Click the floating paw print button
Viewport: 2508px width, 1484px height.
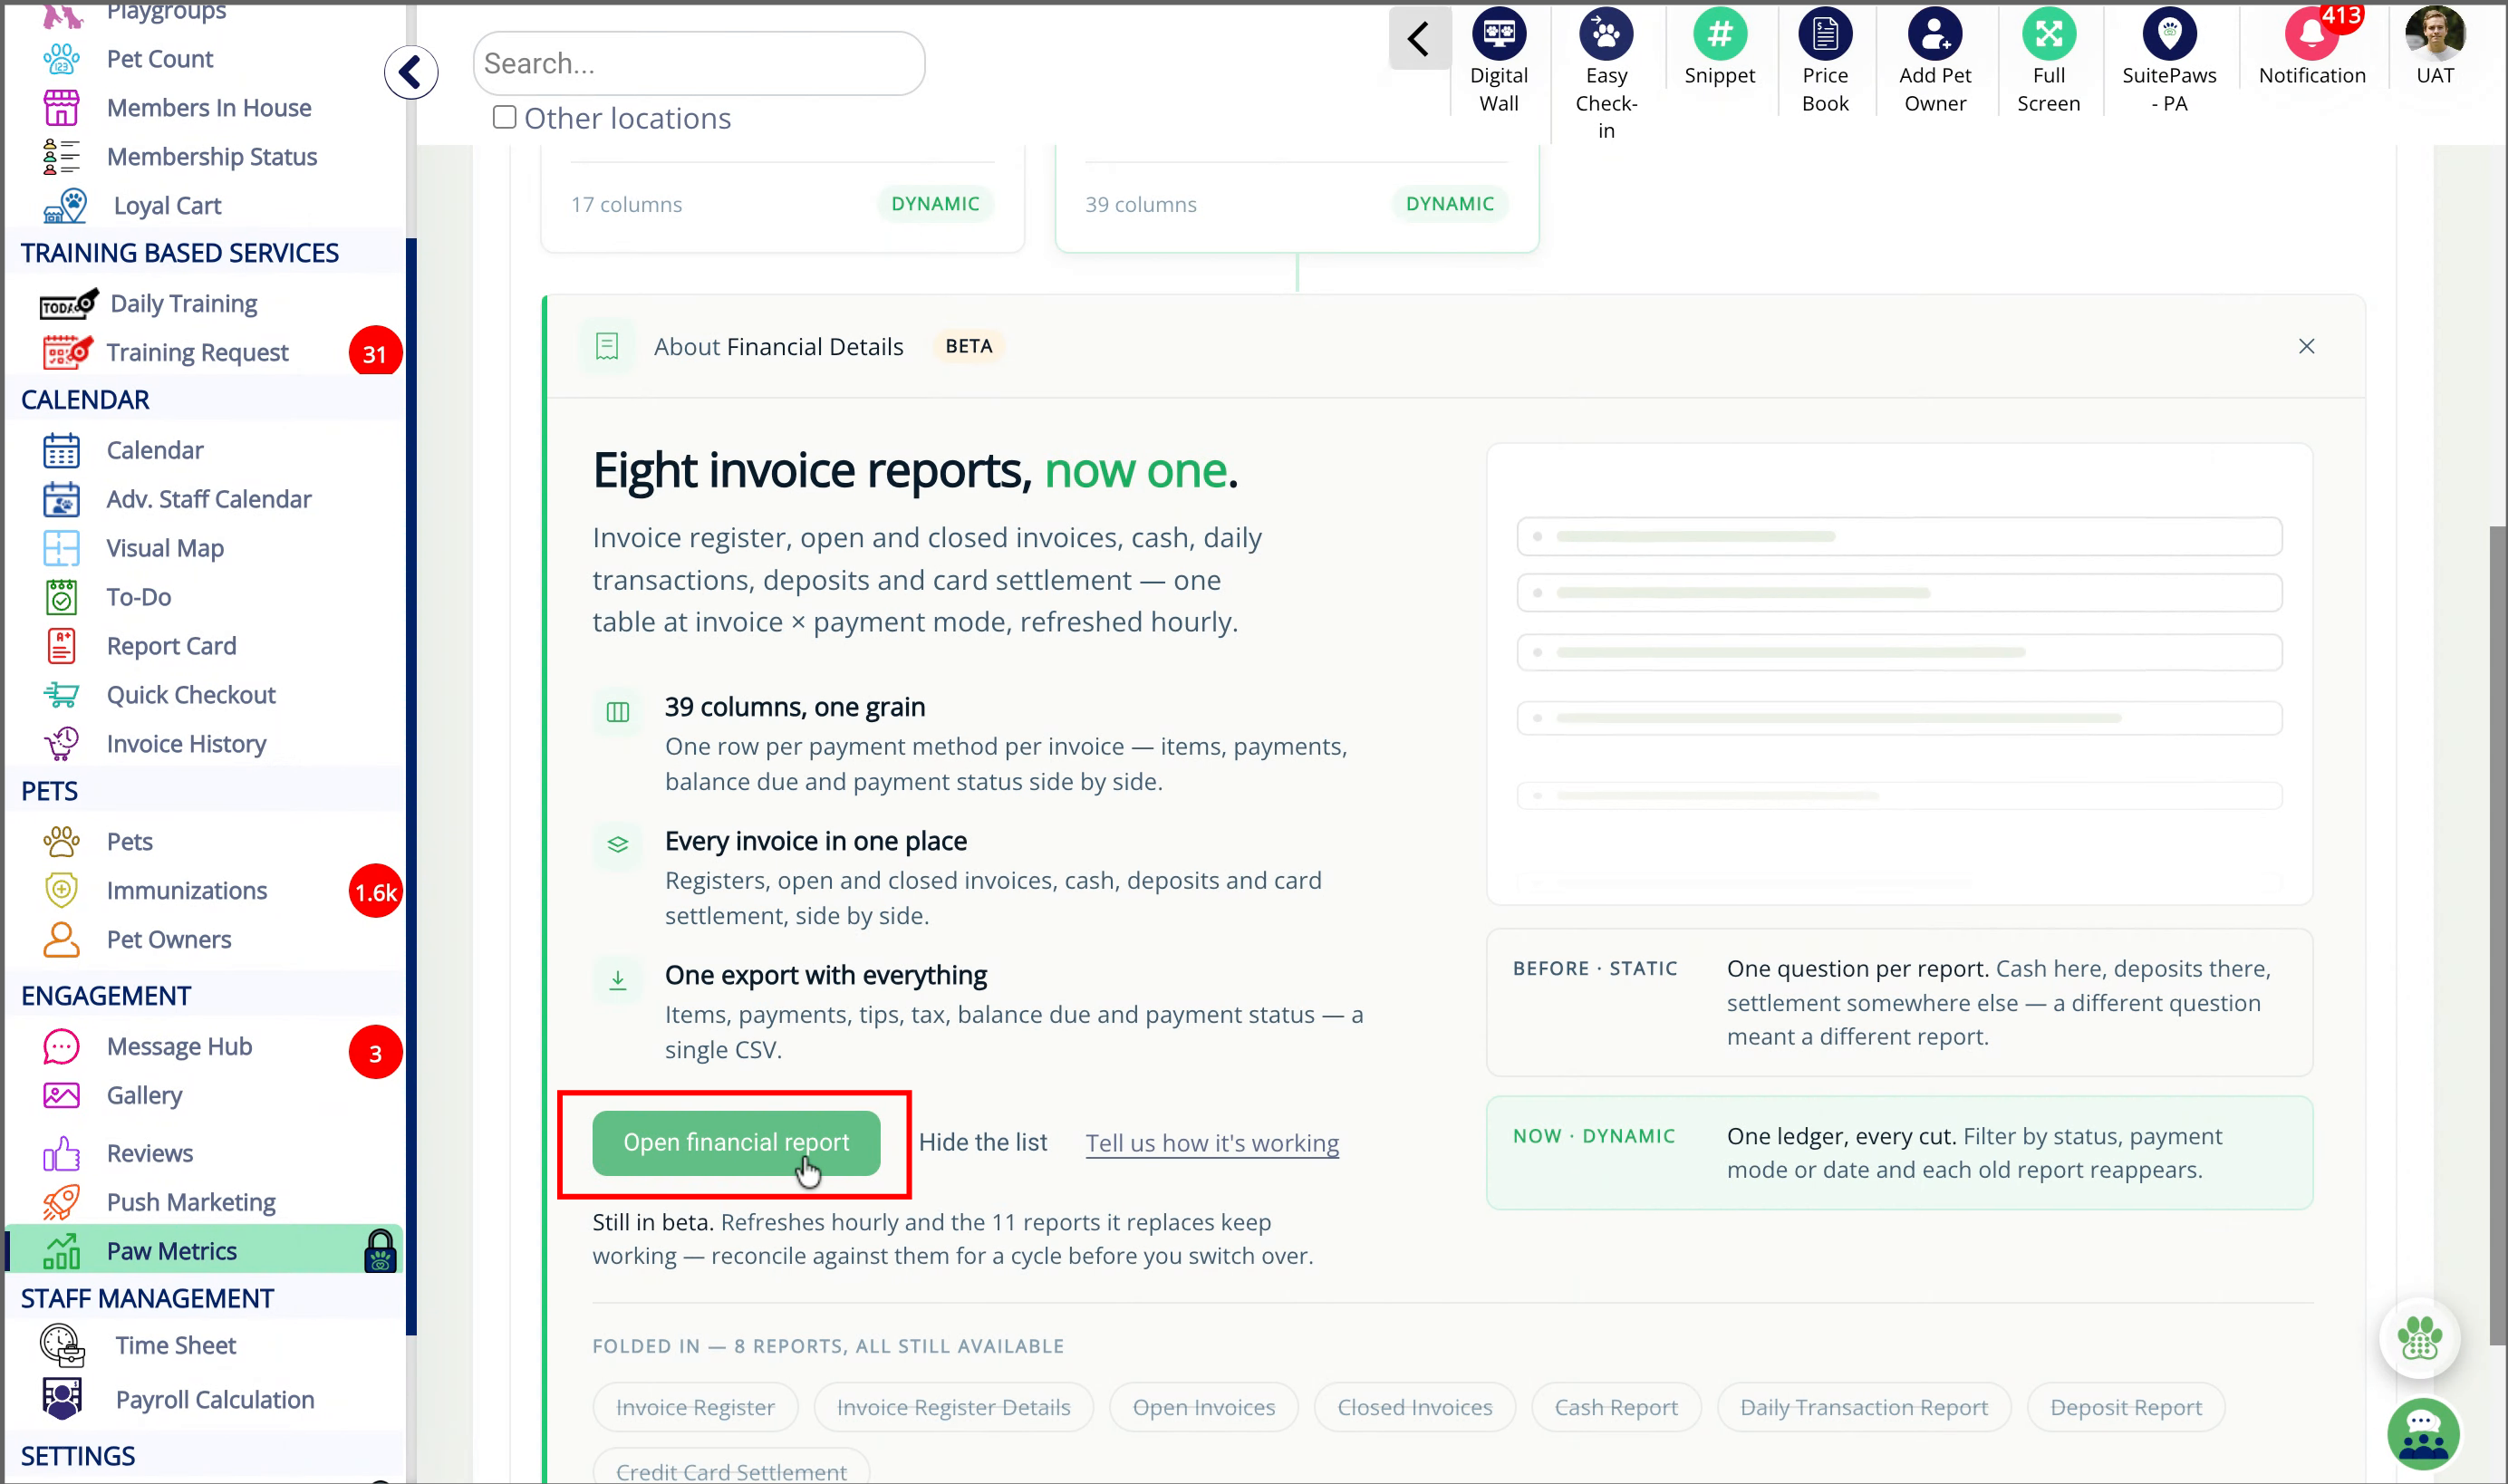(x=2419, y=1338)
